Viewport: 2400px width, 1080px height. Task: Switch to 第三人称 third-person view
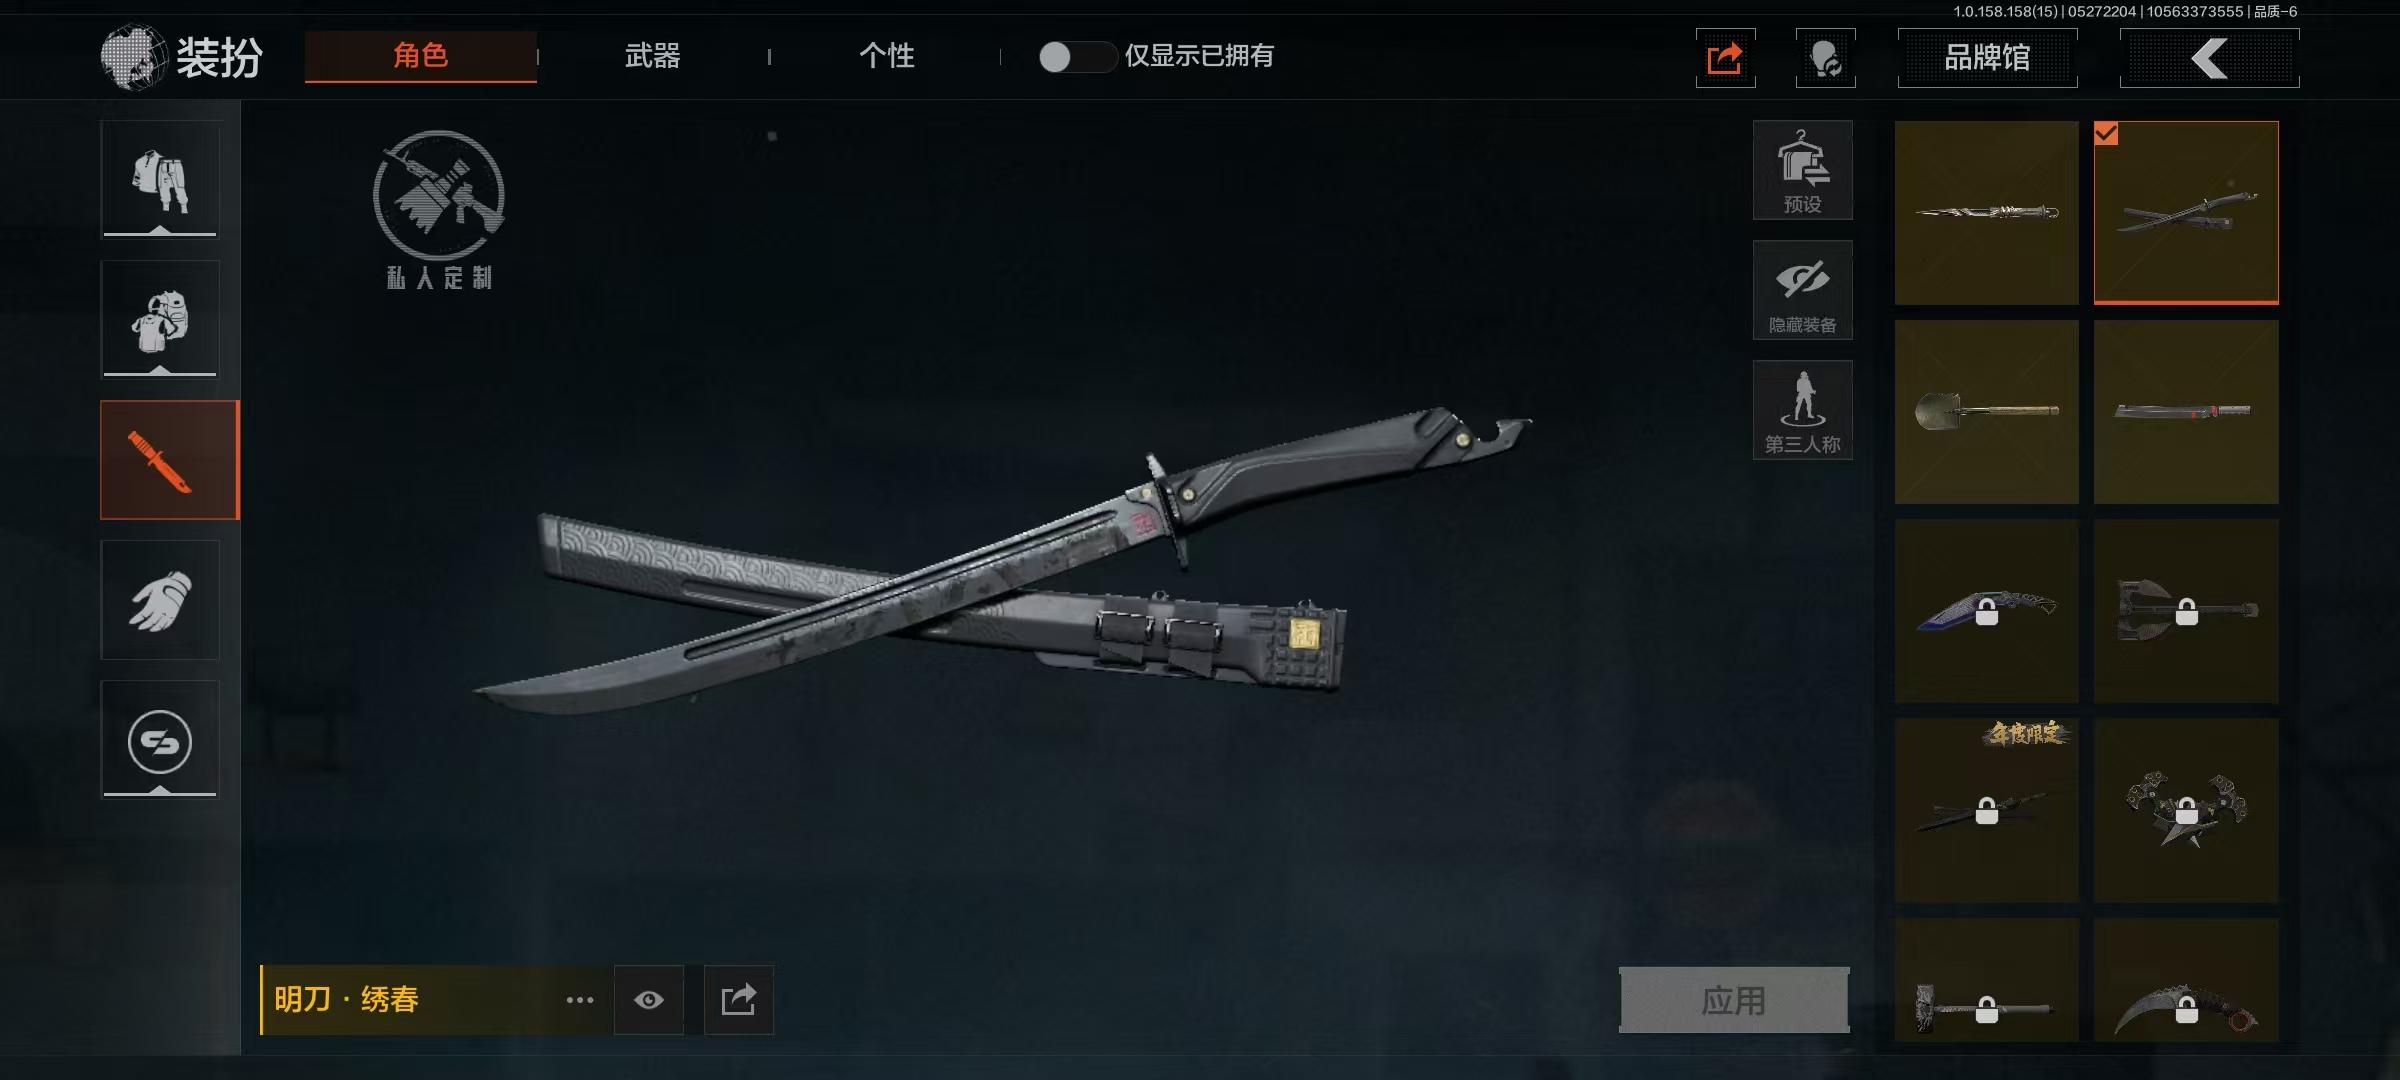click(1802, 410)
